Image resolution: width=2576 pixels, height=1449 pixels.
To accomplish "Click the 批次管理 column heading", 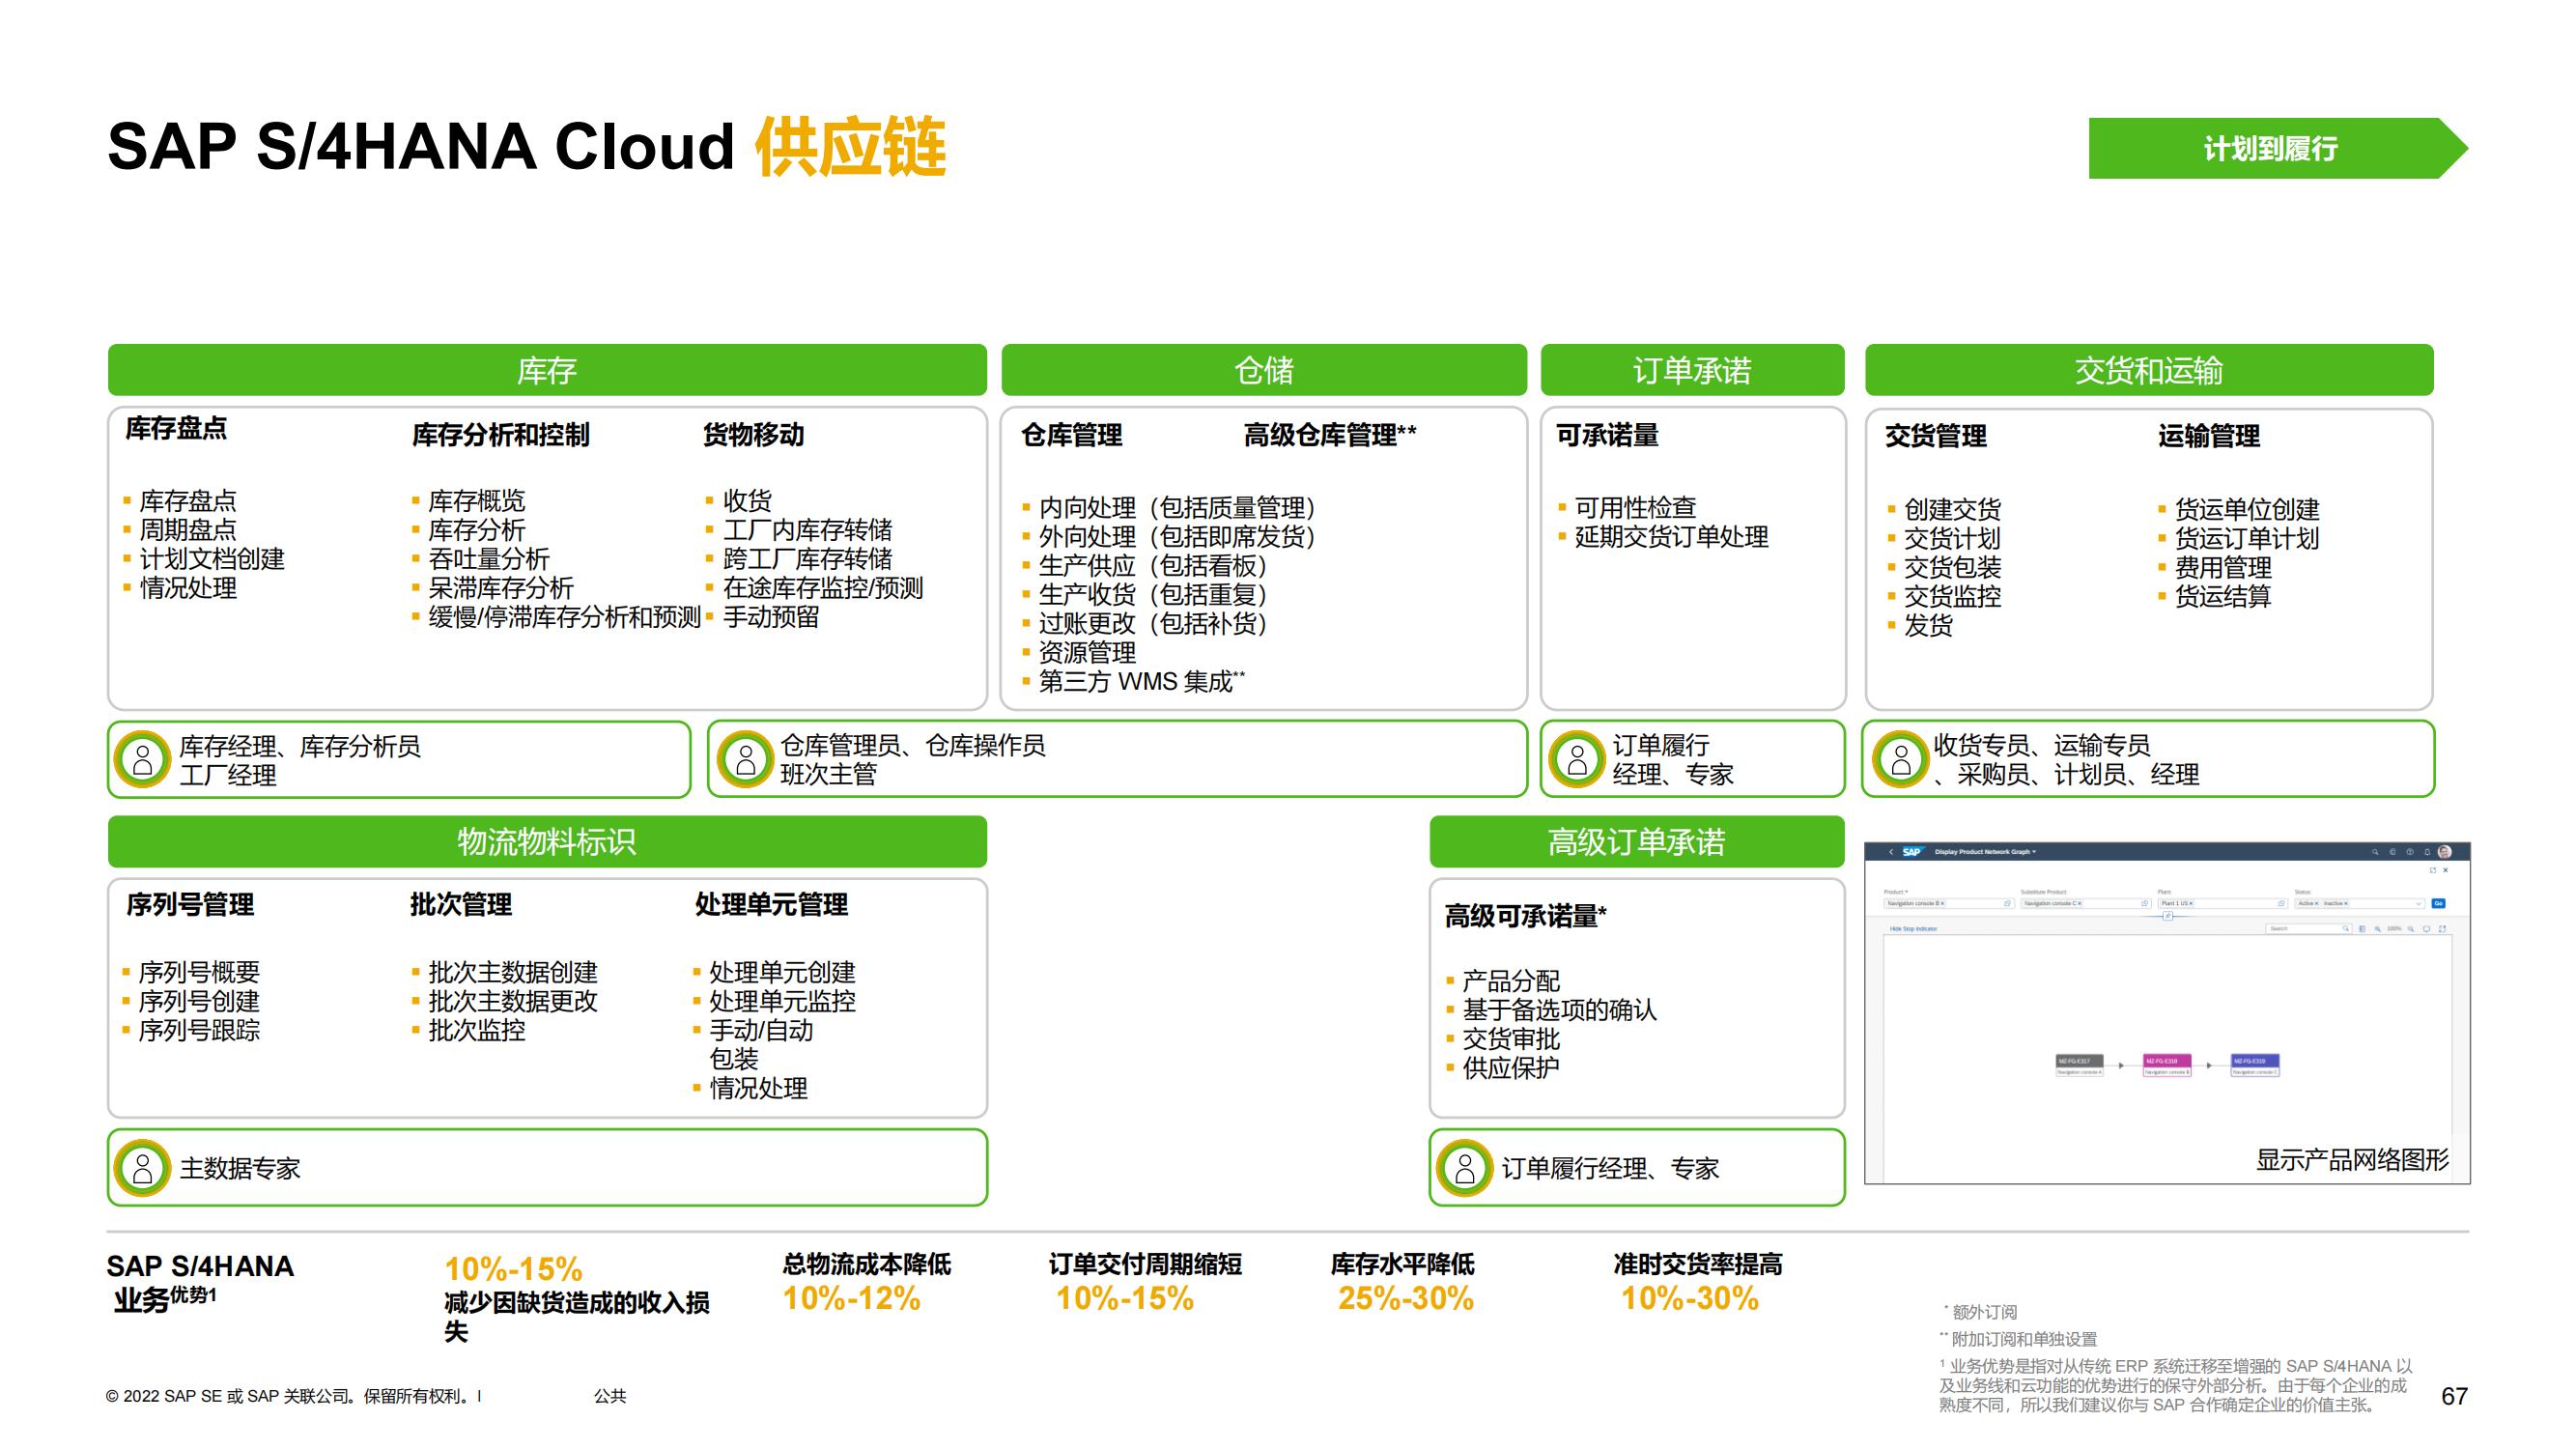I will pyautogui.click(x=461, y=905).
